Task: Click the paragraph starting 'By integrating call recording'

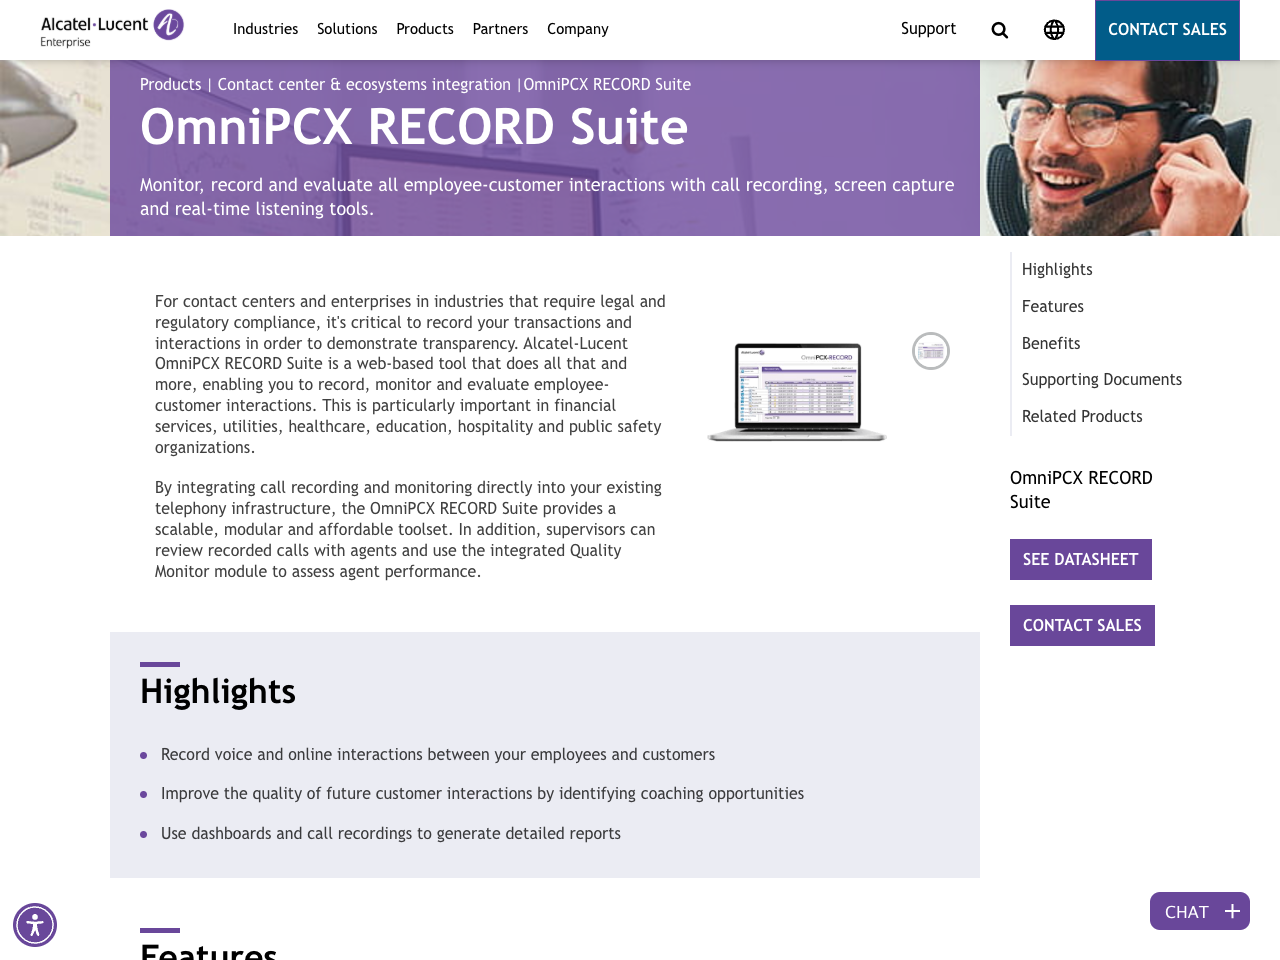Action: [408, 529]
